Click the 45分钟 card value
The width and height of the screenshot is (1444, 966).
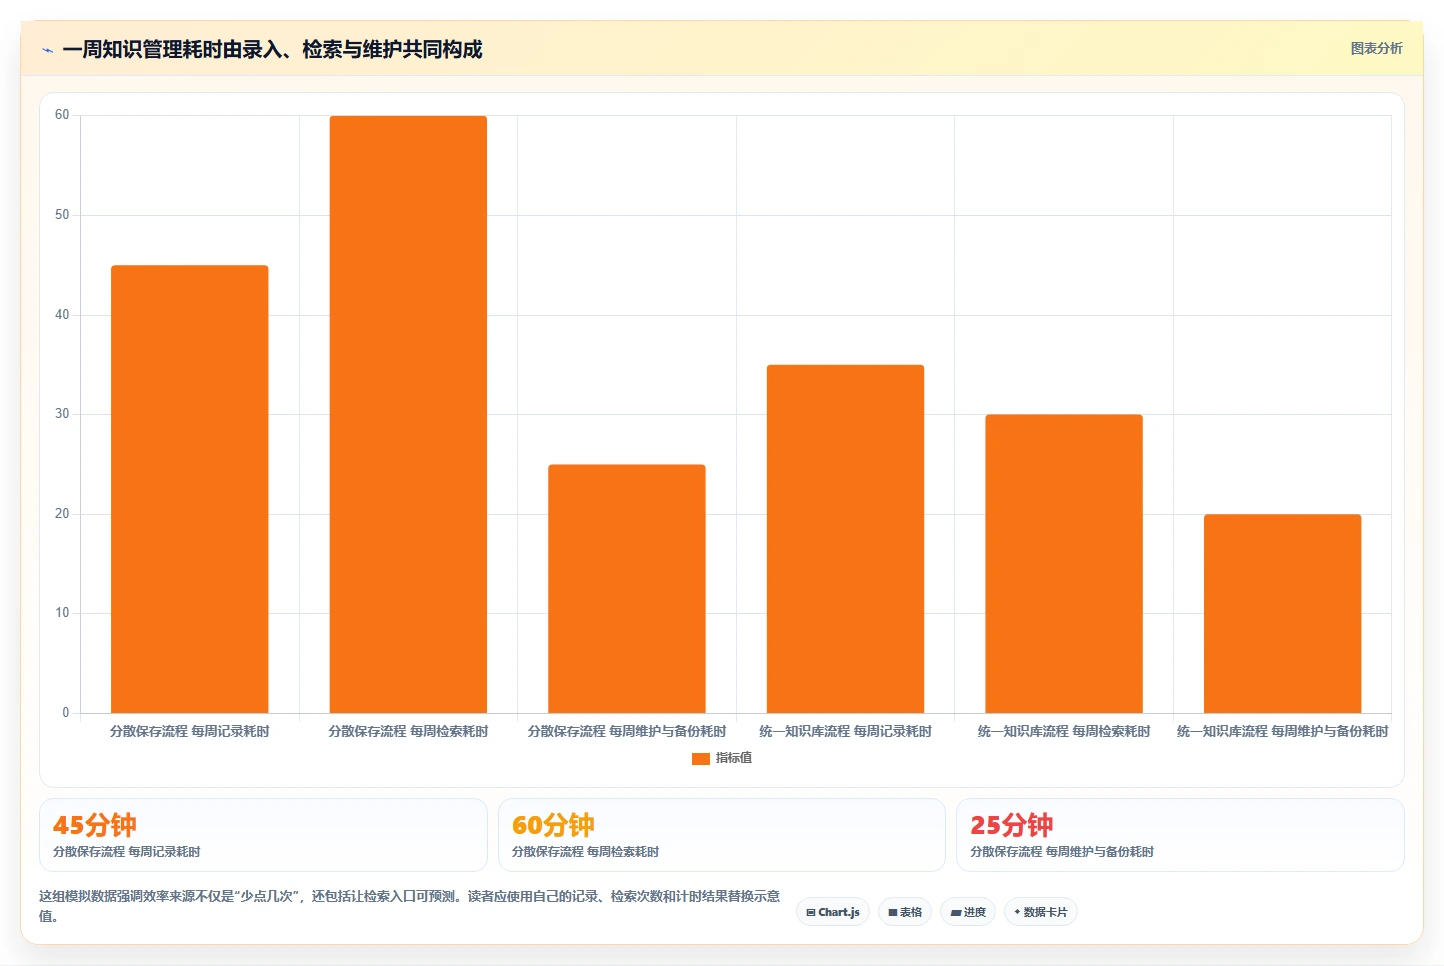[95, 825]
